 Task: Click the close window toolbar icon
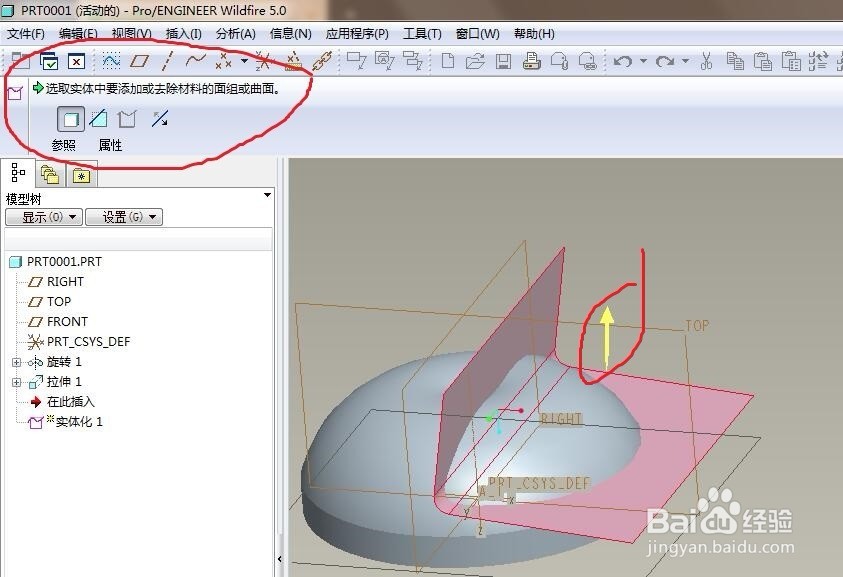(76, 61)
